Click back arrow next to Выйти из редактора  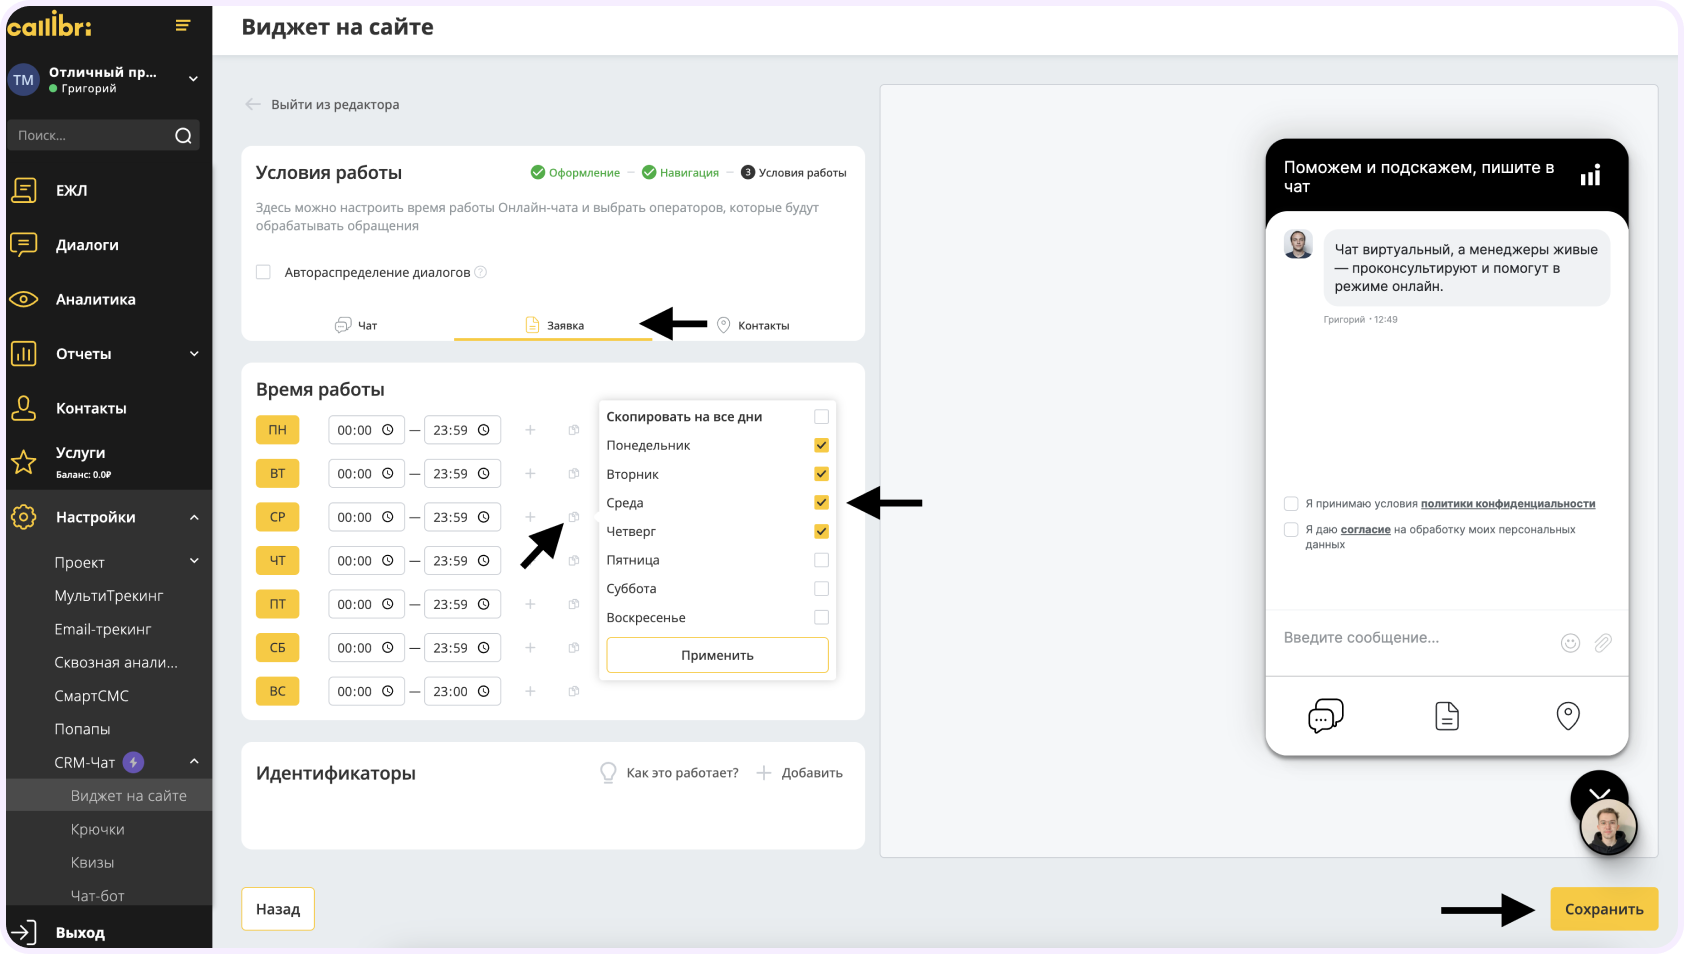[x=253, y=104]
